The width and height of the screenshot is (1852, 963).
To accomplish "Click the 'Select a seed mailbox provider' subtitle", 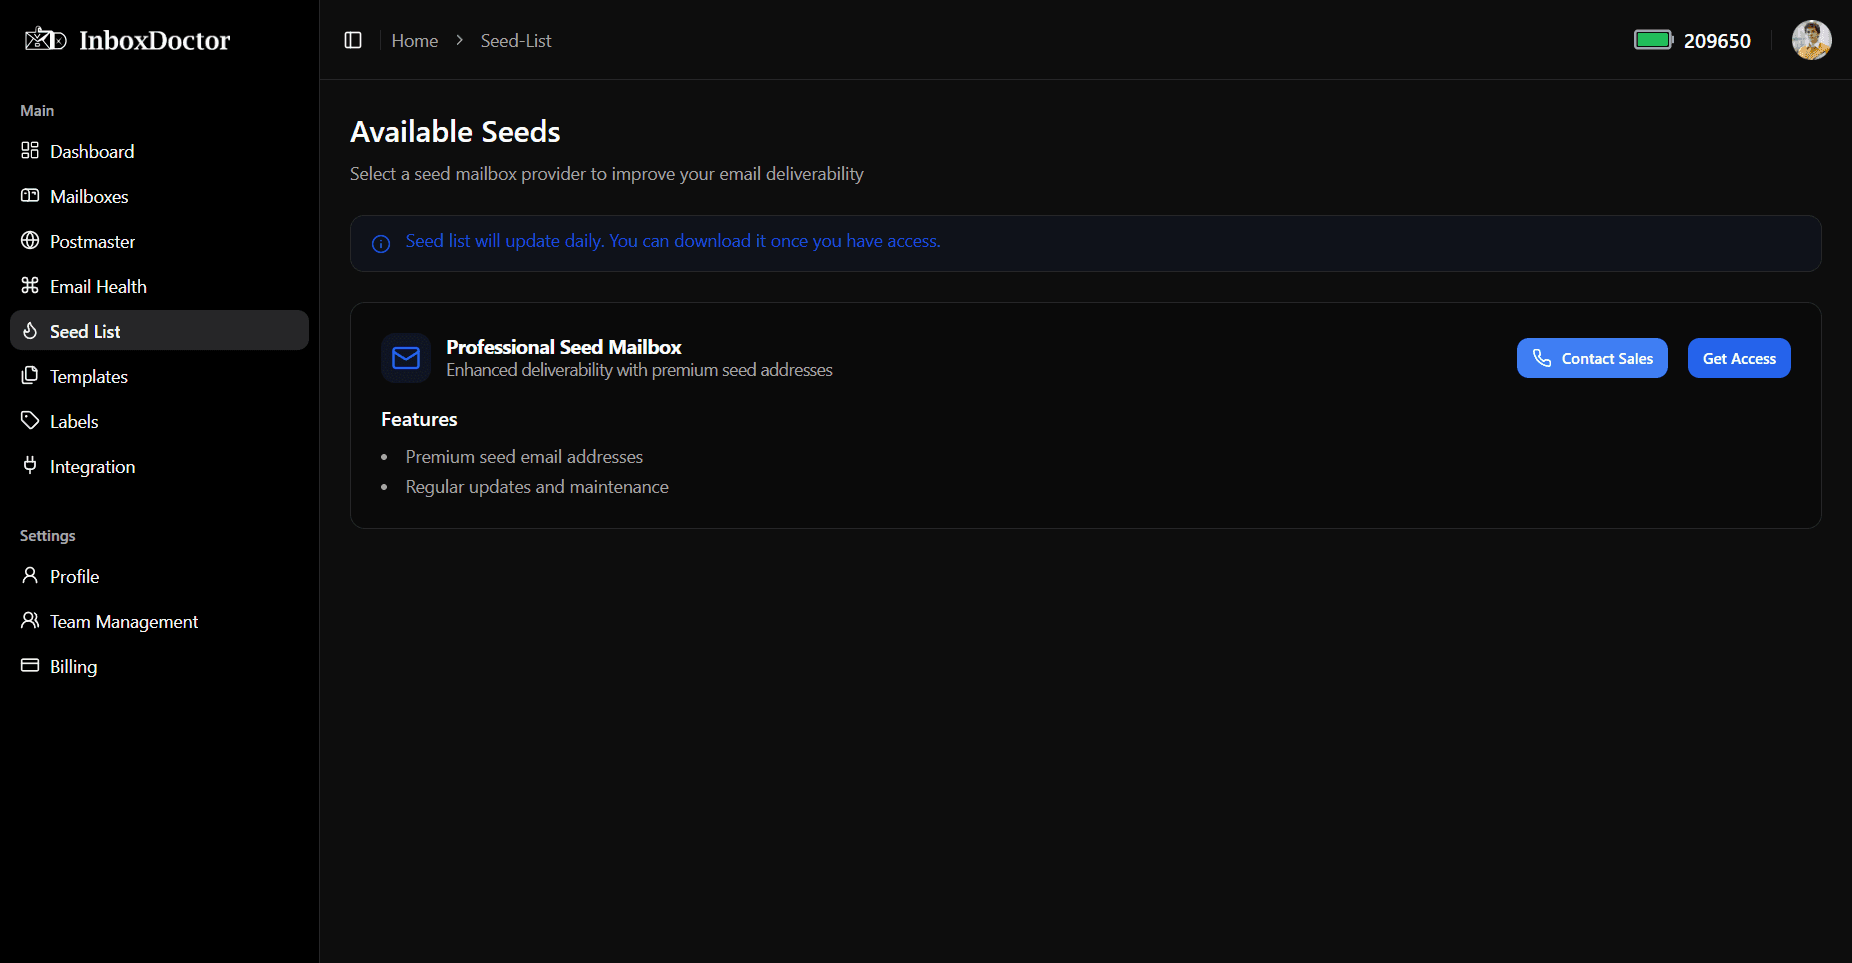I will coord(607,174).
